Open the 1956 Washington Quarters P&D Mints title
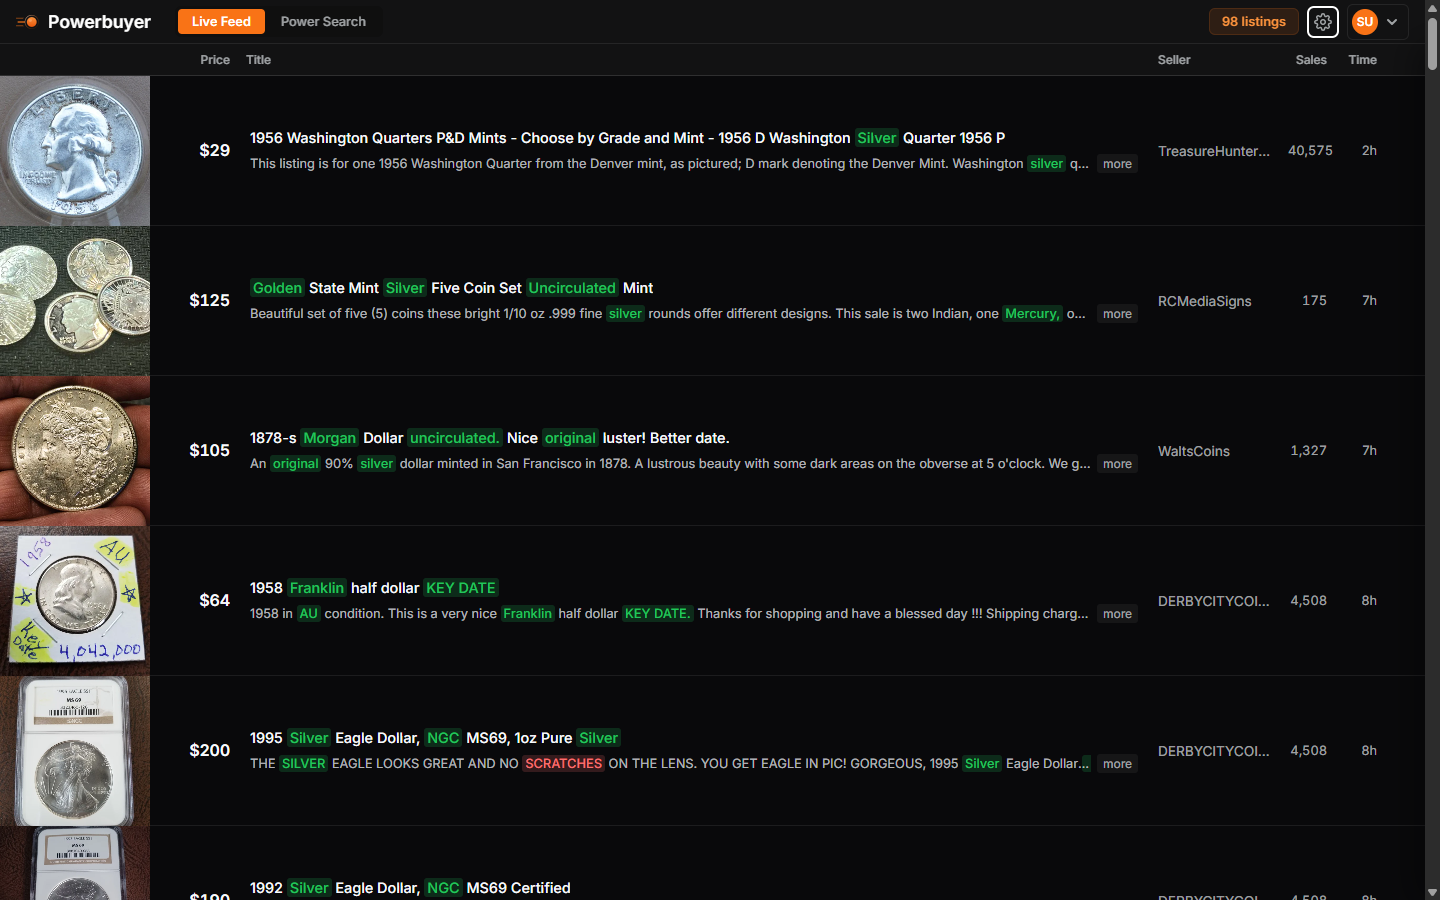Image resolution: width=1440 pixels, height=900 pixels. click(x=627, y=138)
